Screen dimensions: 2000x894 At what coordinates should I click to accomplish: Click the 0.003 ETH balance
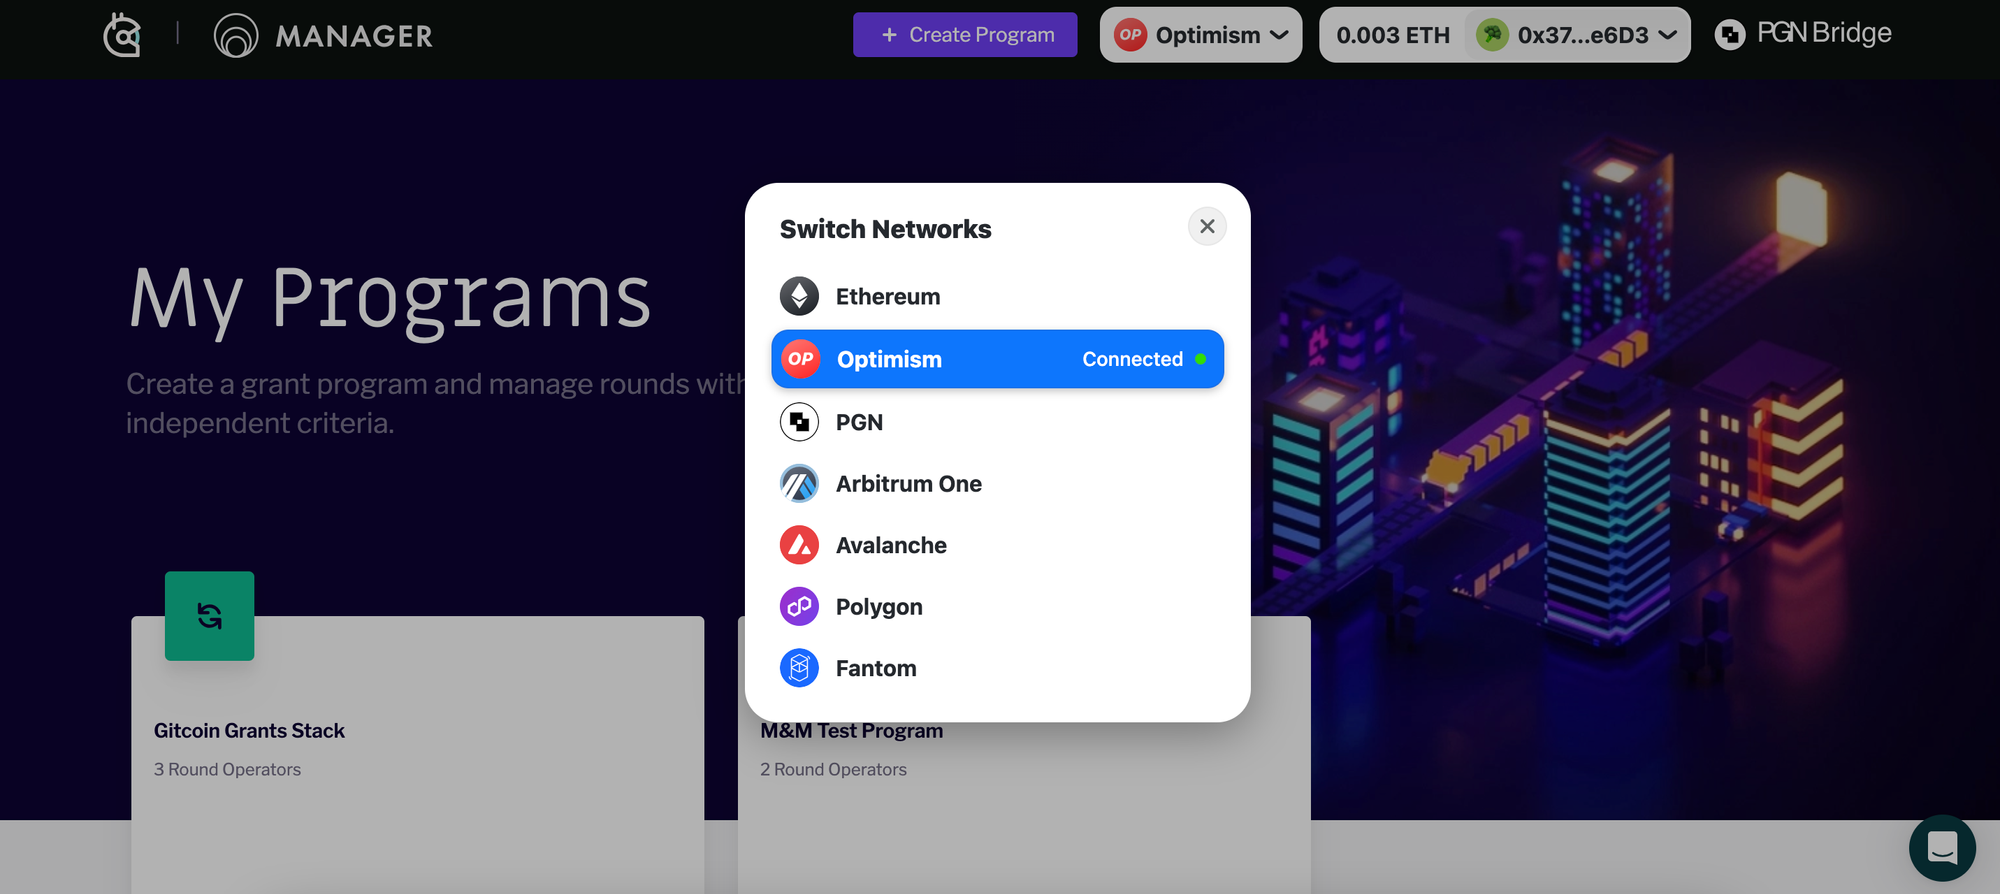pos(1393,36)
